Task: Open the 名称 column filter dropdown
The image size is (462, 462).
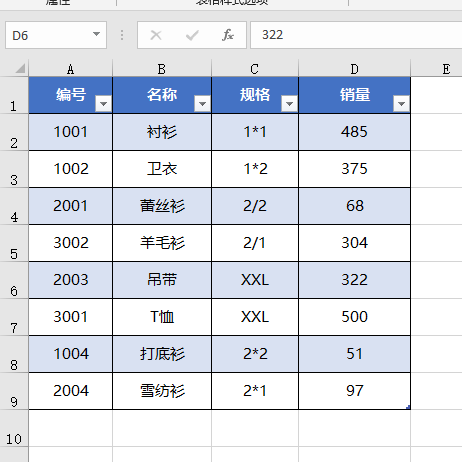Action: click(x=202, y=104)
